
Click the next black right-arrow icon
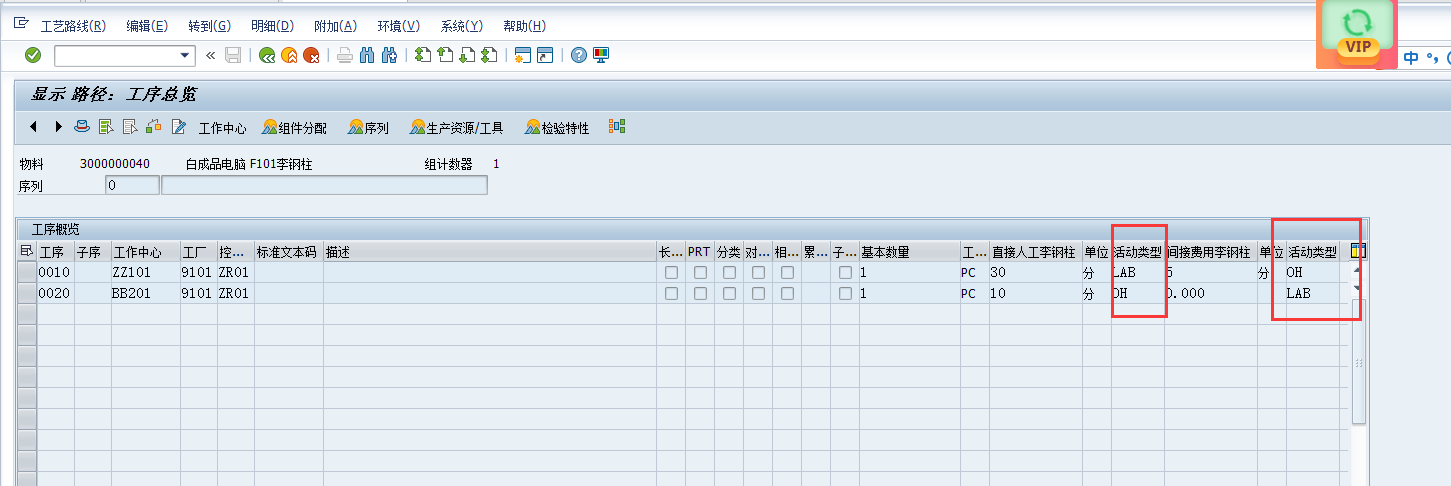point(58,127)
